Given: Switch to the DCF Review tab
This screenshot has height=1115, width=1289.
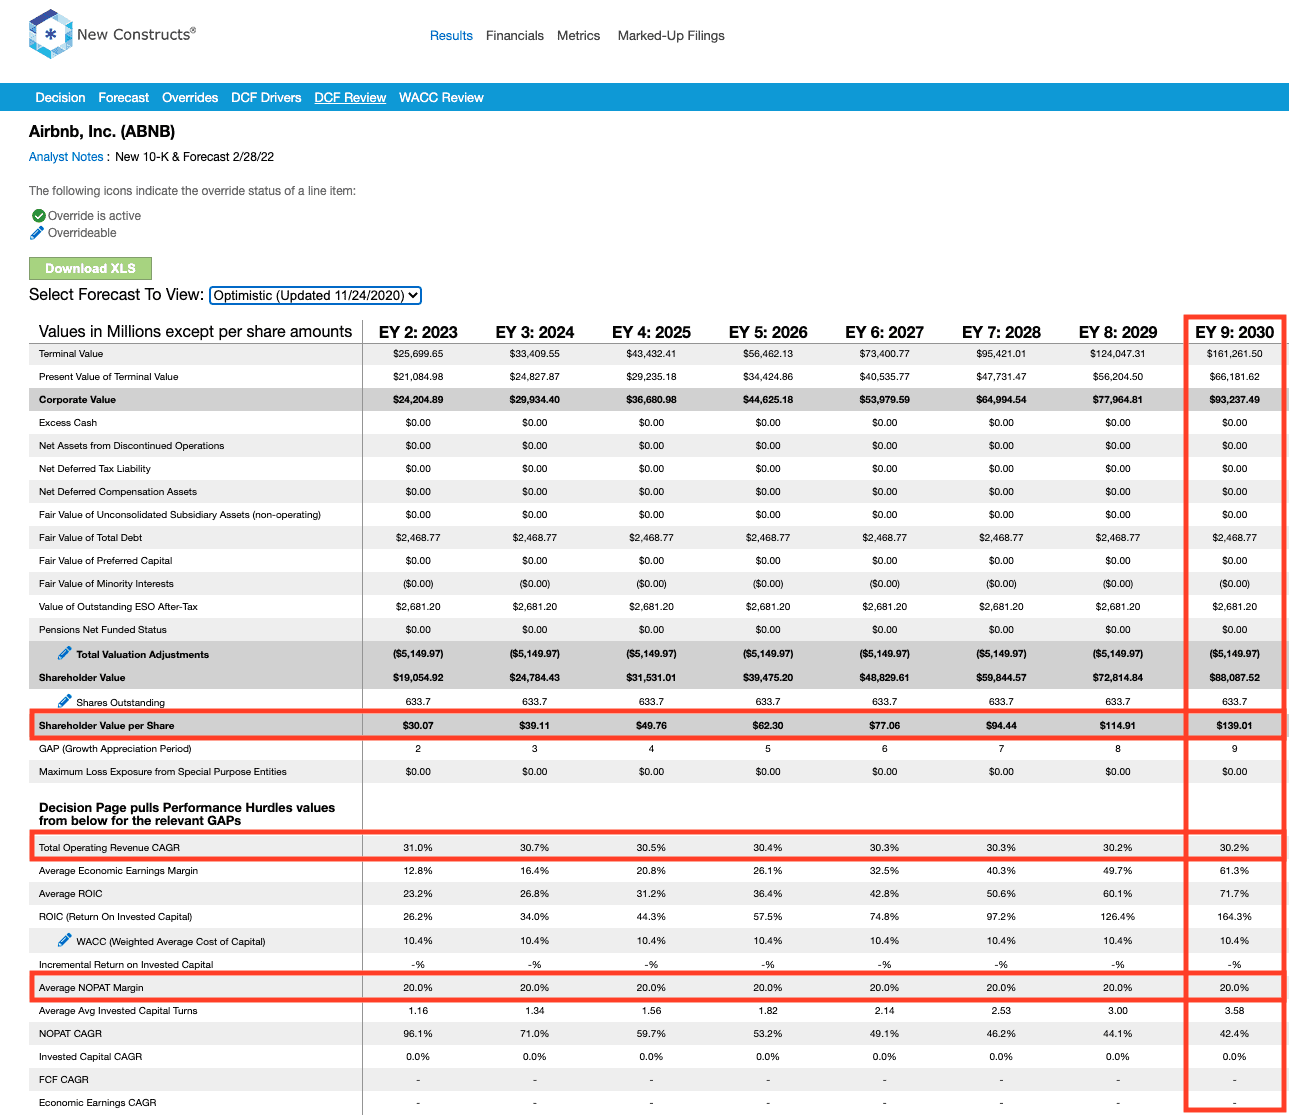Looking at the screenshot, I should point(350,97).
